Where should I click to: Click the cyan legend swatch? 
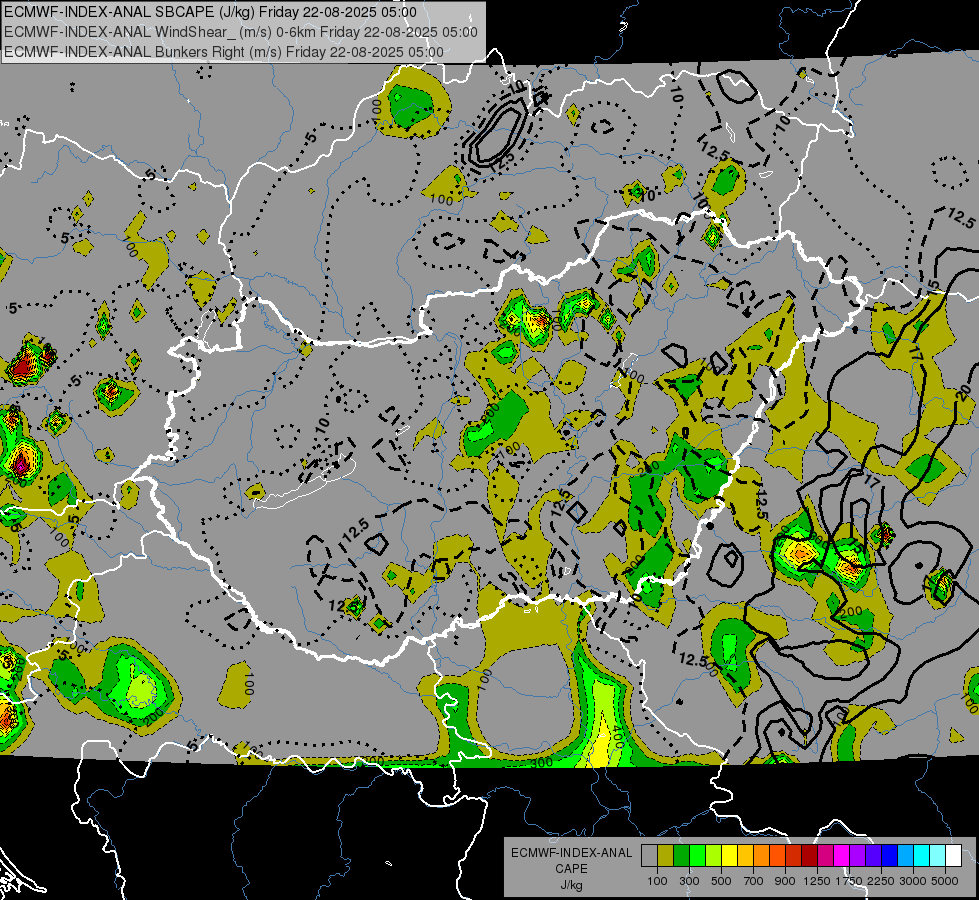point(921,856)
